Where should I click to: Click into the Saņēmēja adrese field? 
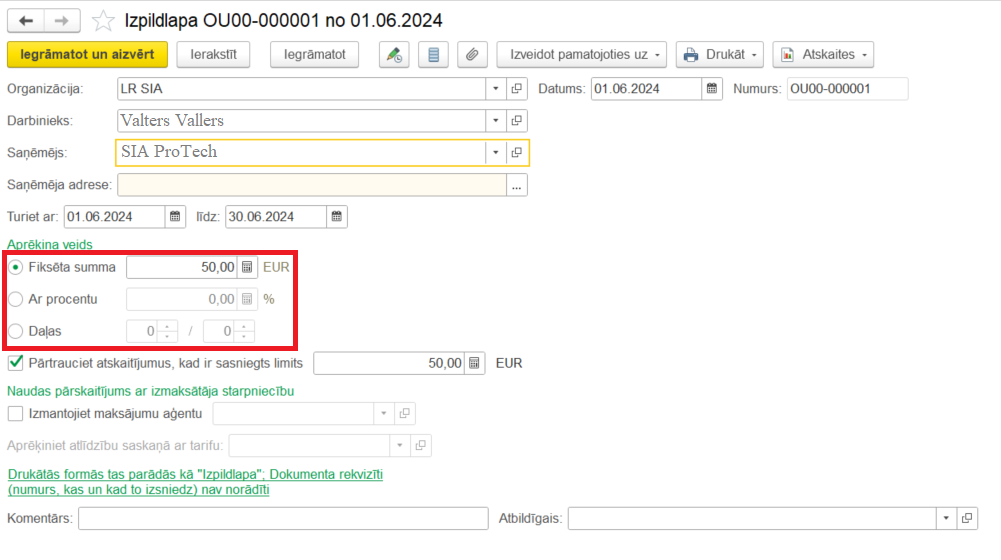[312, 185]
